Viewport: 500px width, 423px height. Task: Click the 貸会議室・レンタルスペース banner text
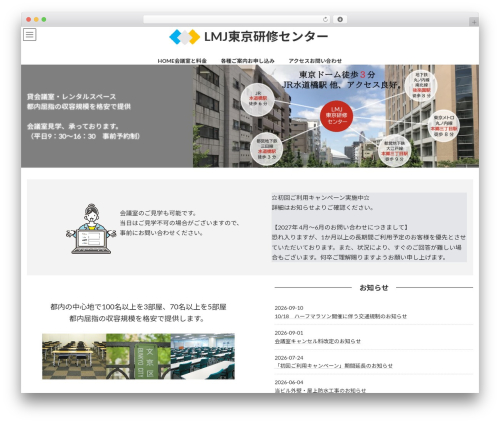coord(72,97)
